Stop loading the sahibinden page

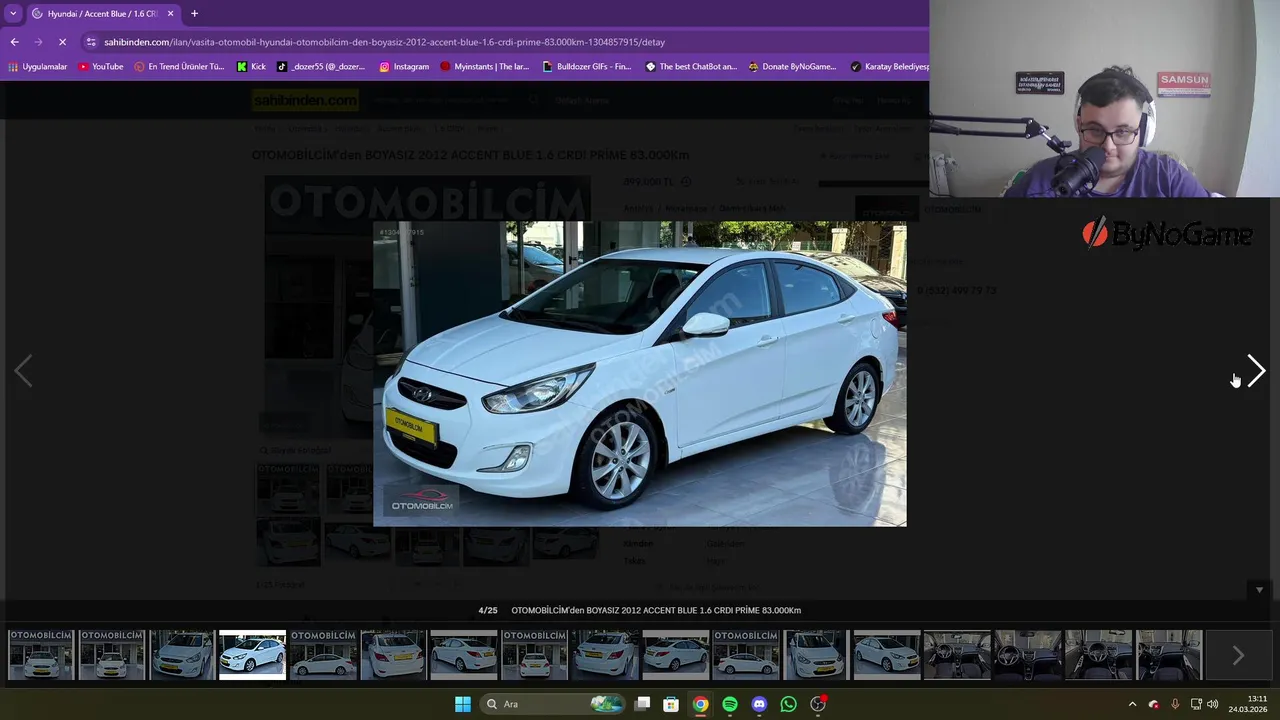point(62,42)
